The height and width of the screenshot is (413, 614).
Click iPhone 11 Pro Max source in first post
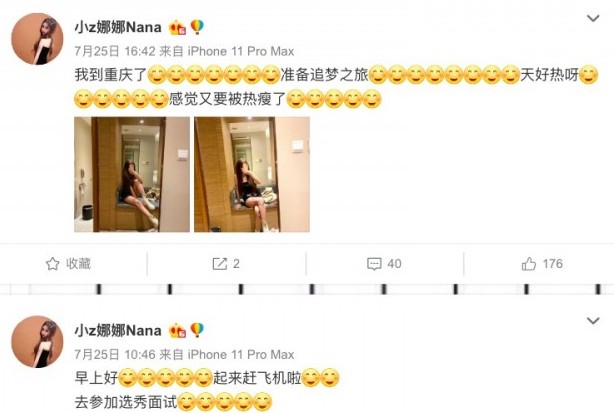pyautogui.click(x=241, y=51)
